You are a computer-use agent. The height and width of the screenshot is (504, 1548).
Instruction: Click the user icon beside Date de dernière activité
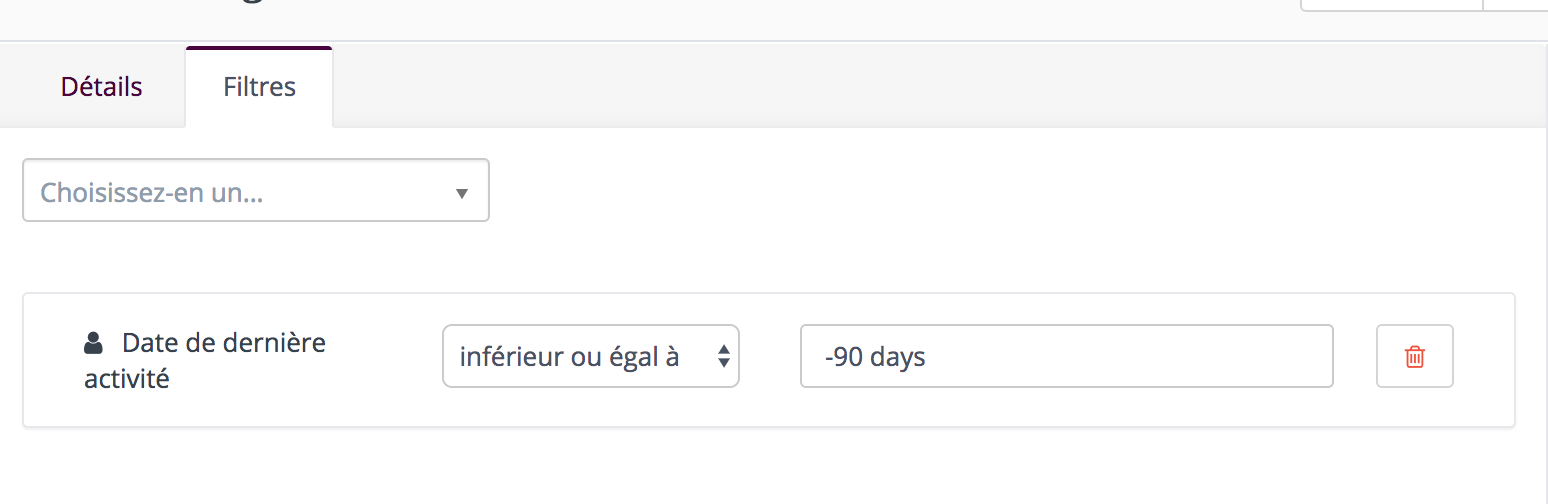93,344
